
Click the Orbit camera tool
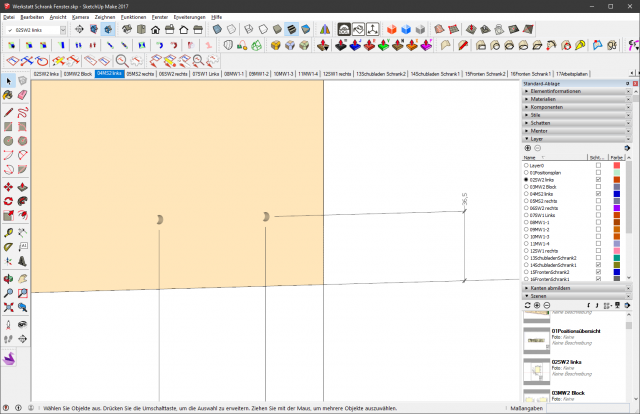8,278
